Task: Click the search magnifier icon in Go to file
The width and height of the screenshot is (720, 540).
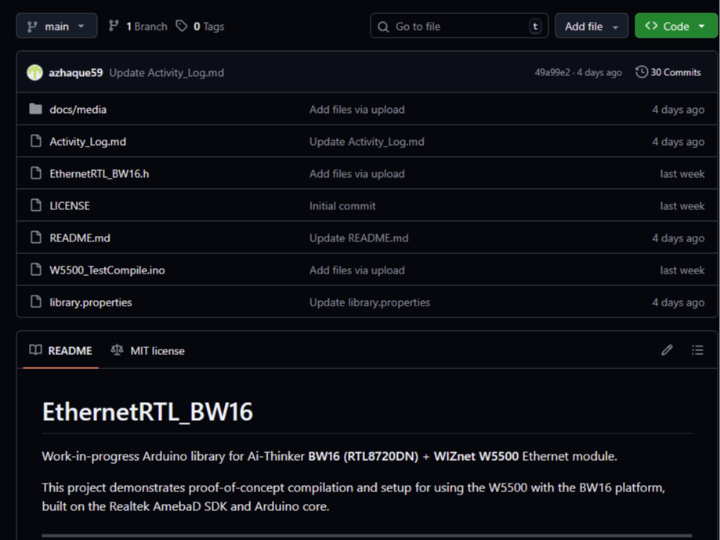Action: click(384, 26)
